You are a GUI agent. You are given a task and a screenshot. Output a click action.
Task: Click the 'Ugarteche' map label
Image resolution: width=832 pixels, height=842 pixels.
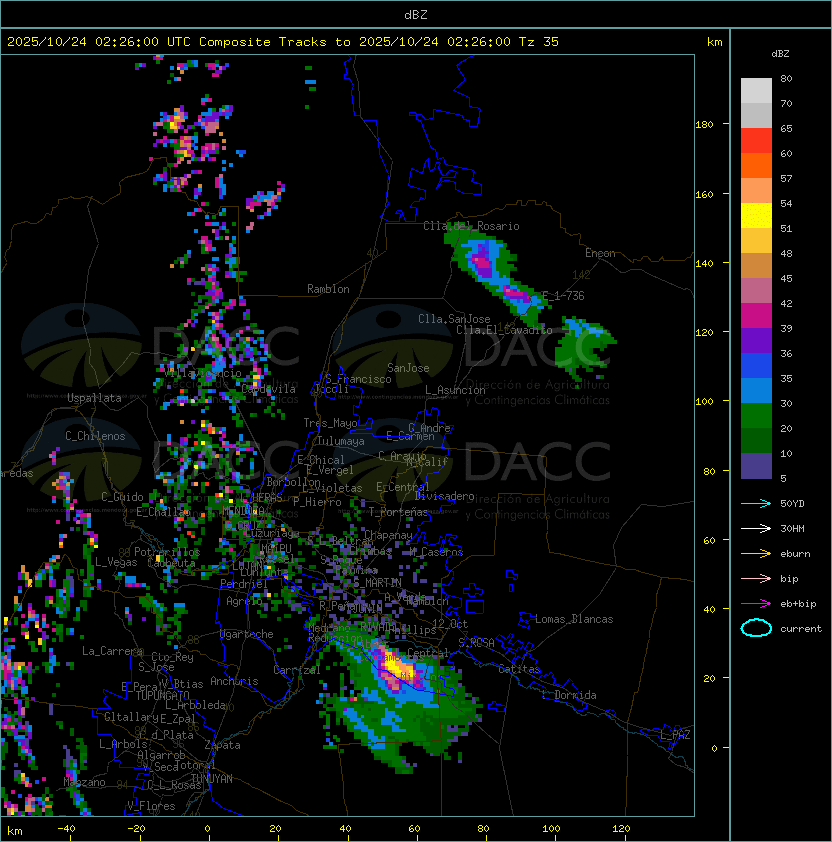pyautogui.click(x=247, y=634)
